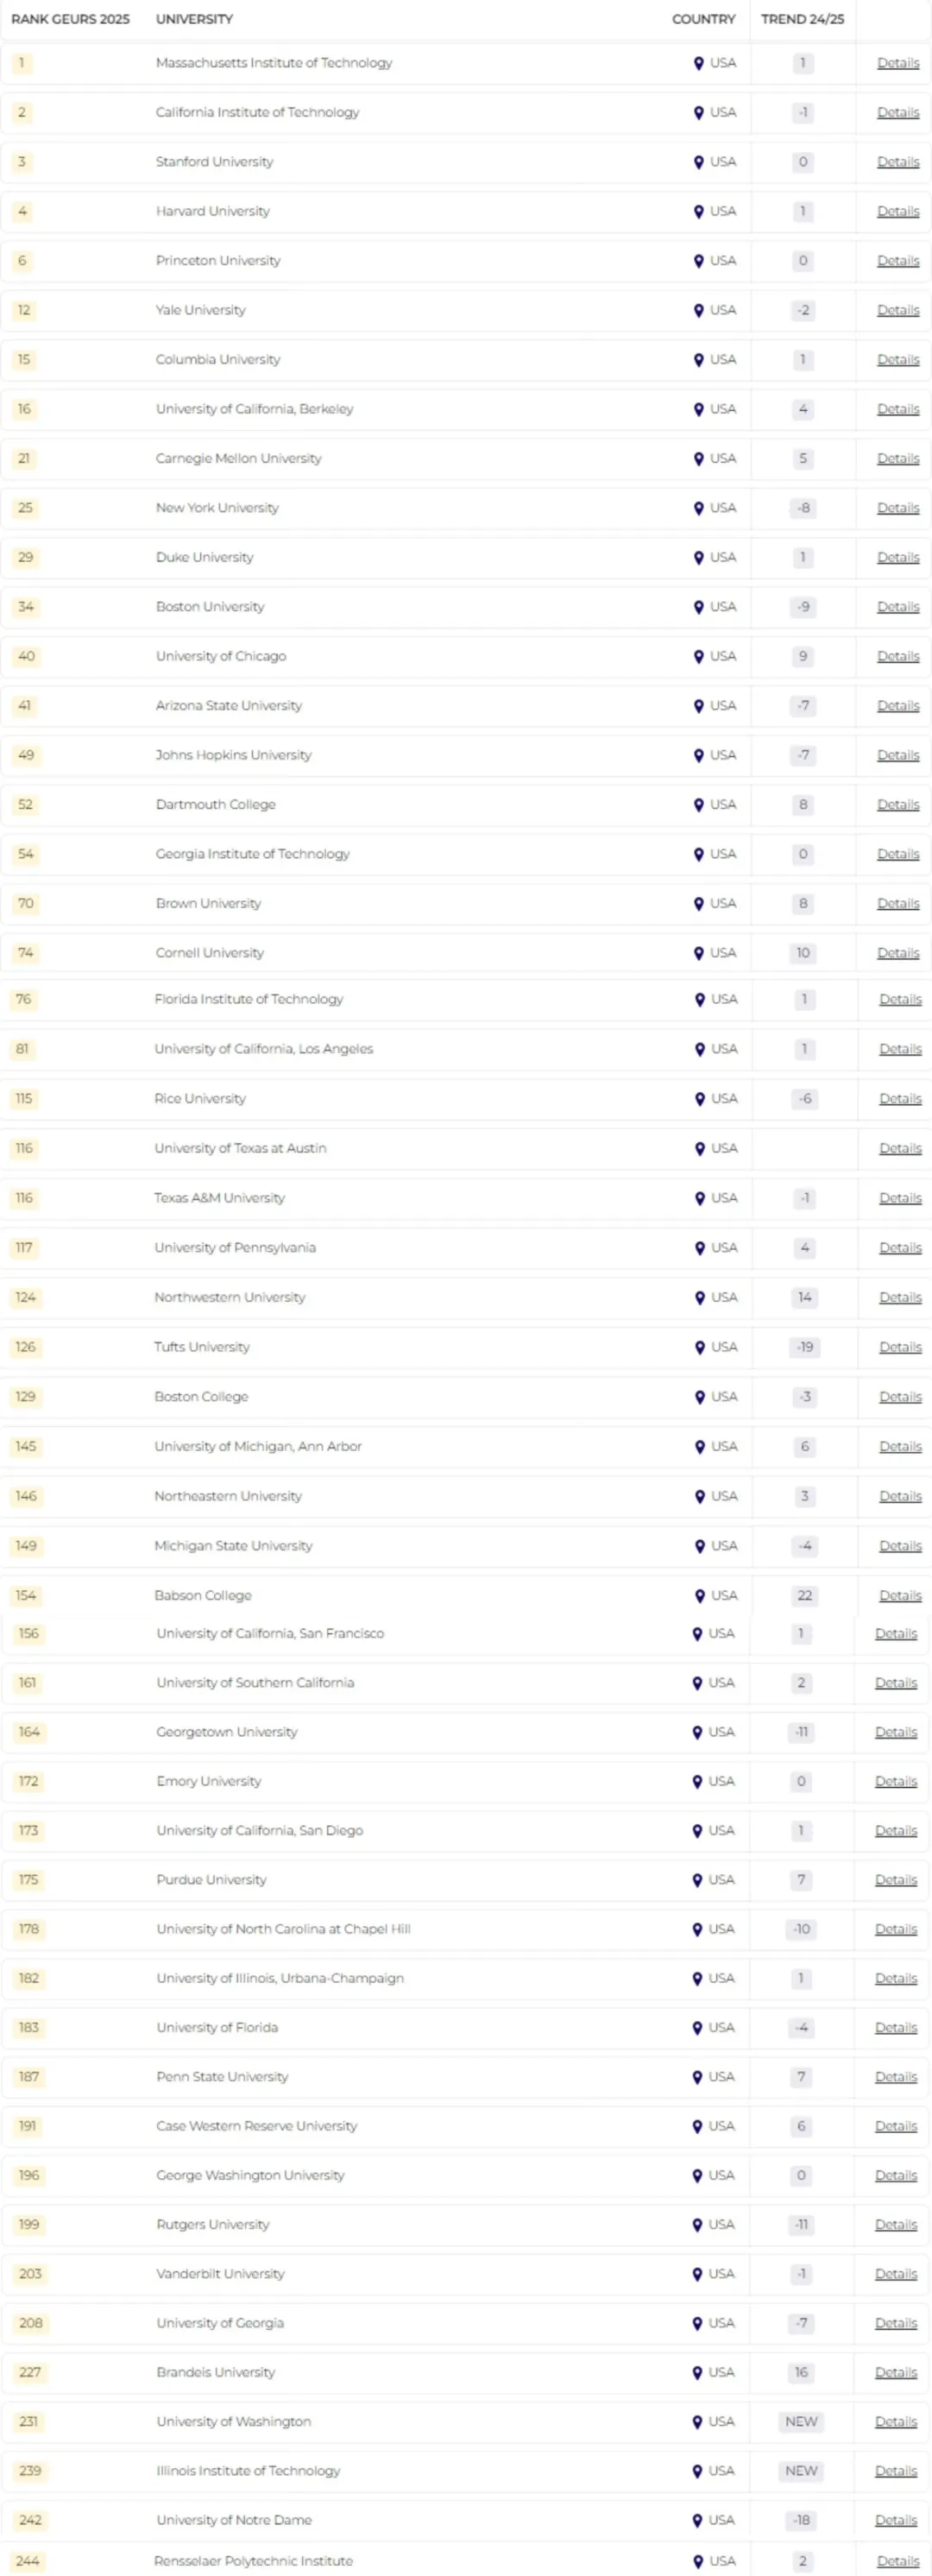Click the location pin icon next to MIT
The height and width of the screenshot is (2576, 932).
click(x=698, y=63)
